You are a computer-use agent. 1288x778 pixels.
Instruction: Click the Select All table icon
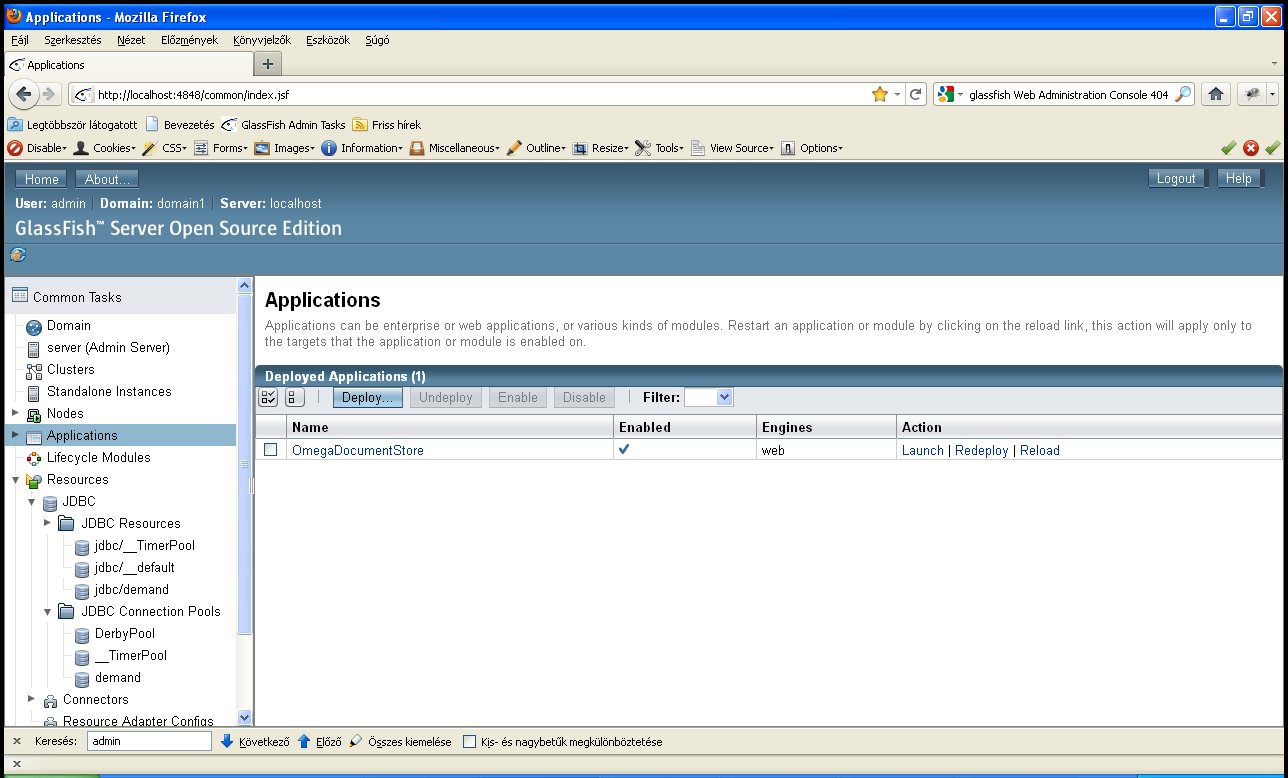pos(268,397)
